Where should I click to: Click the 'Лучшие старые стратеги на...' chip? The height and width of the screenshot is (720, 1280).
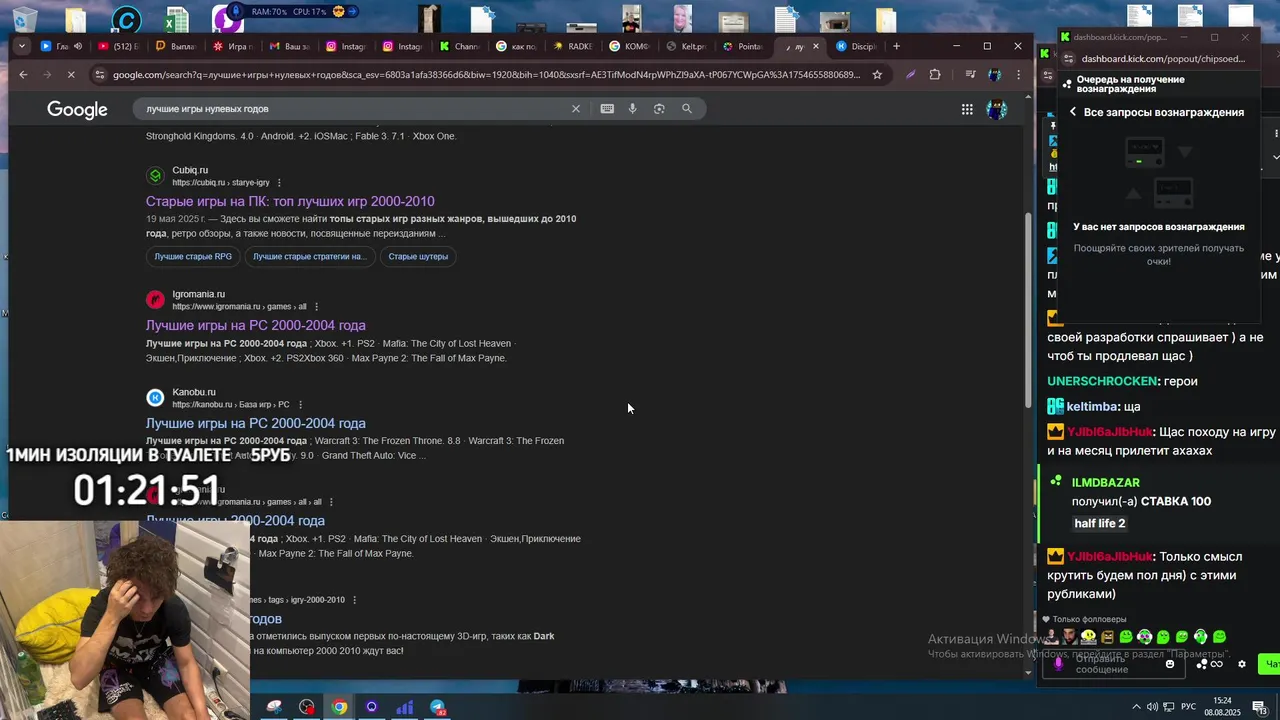pyautogui.click(x=310, y=257)
